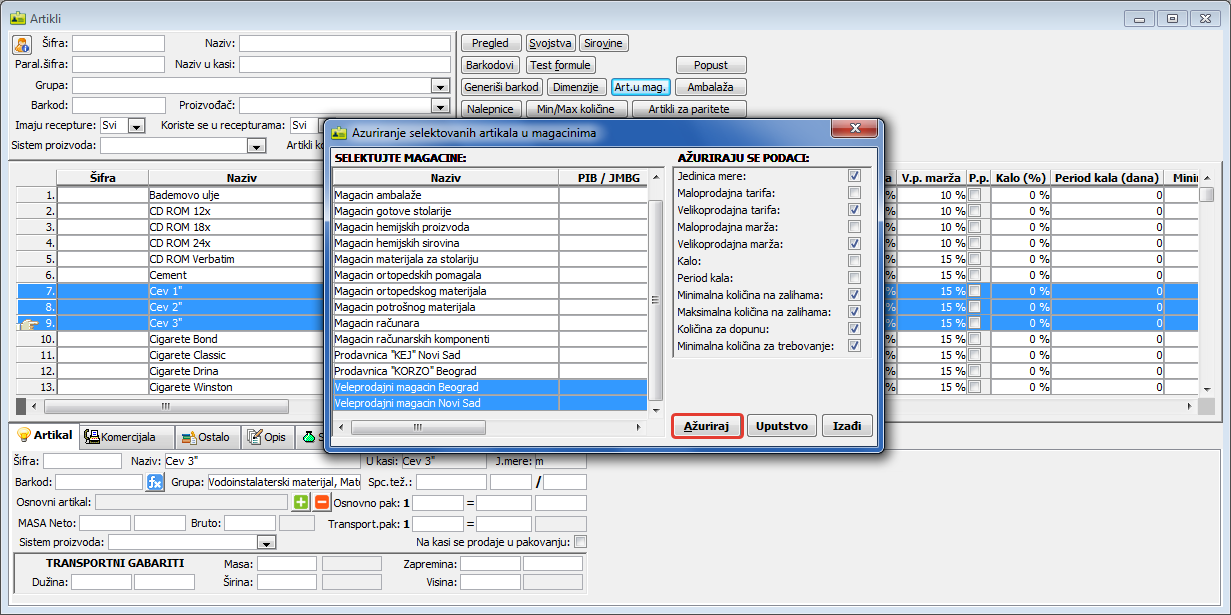Close the Ažuriranje dialog with the red X
Image resolution: width=1231 pixels, height=615 pixels.
(x=855, y=131)
